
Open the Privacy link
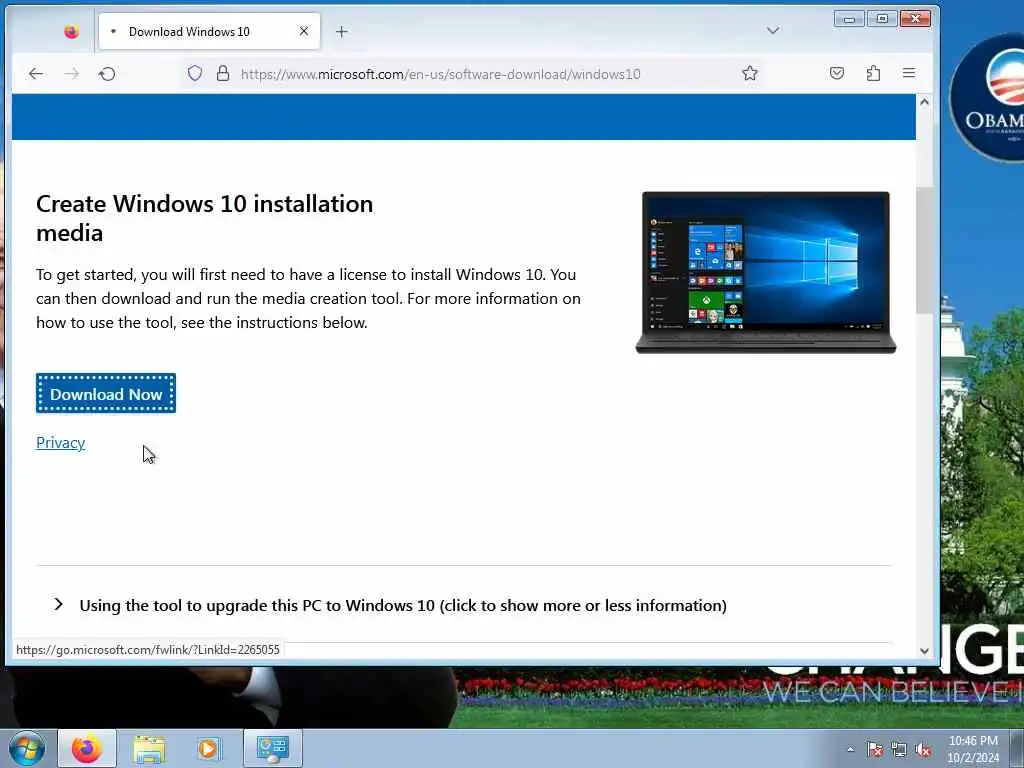point(61,443)
